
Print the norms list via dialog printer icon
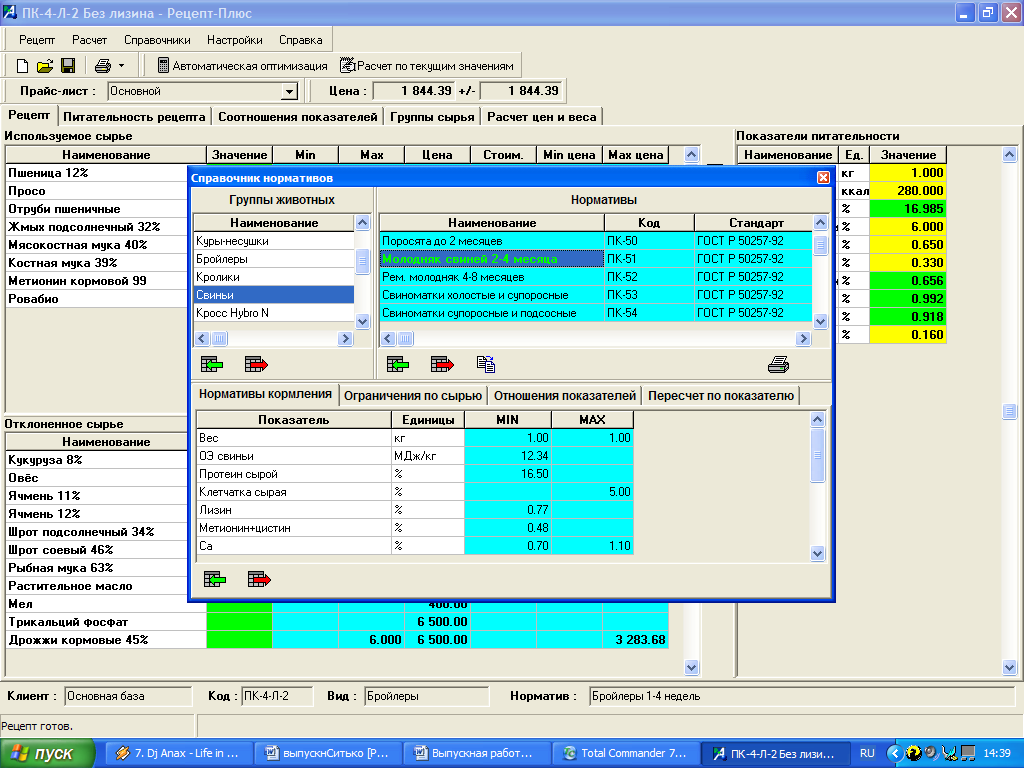coord(778,364)
